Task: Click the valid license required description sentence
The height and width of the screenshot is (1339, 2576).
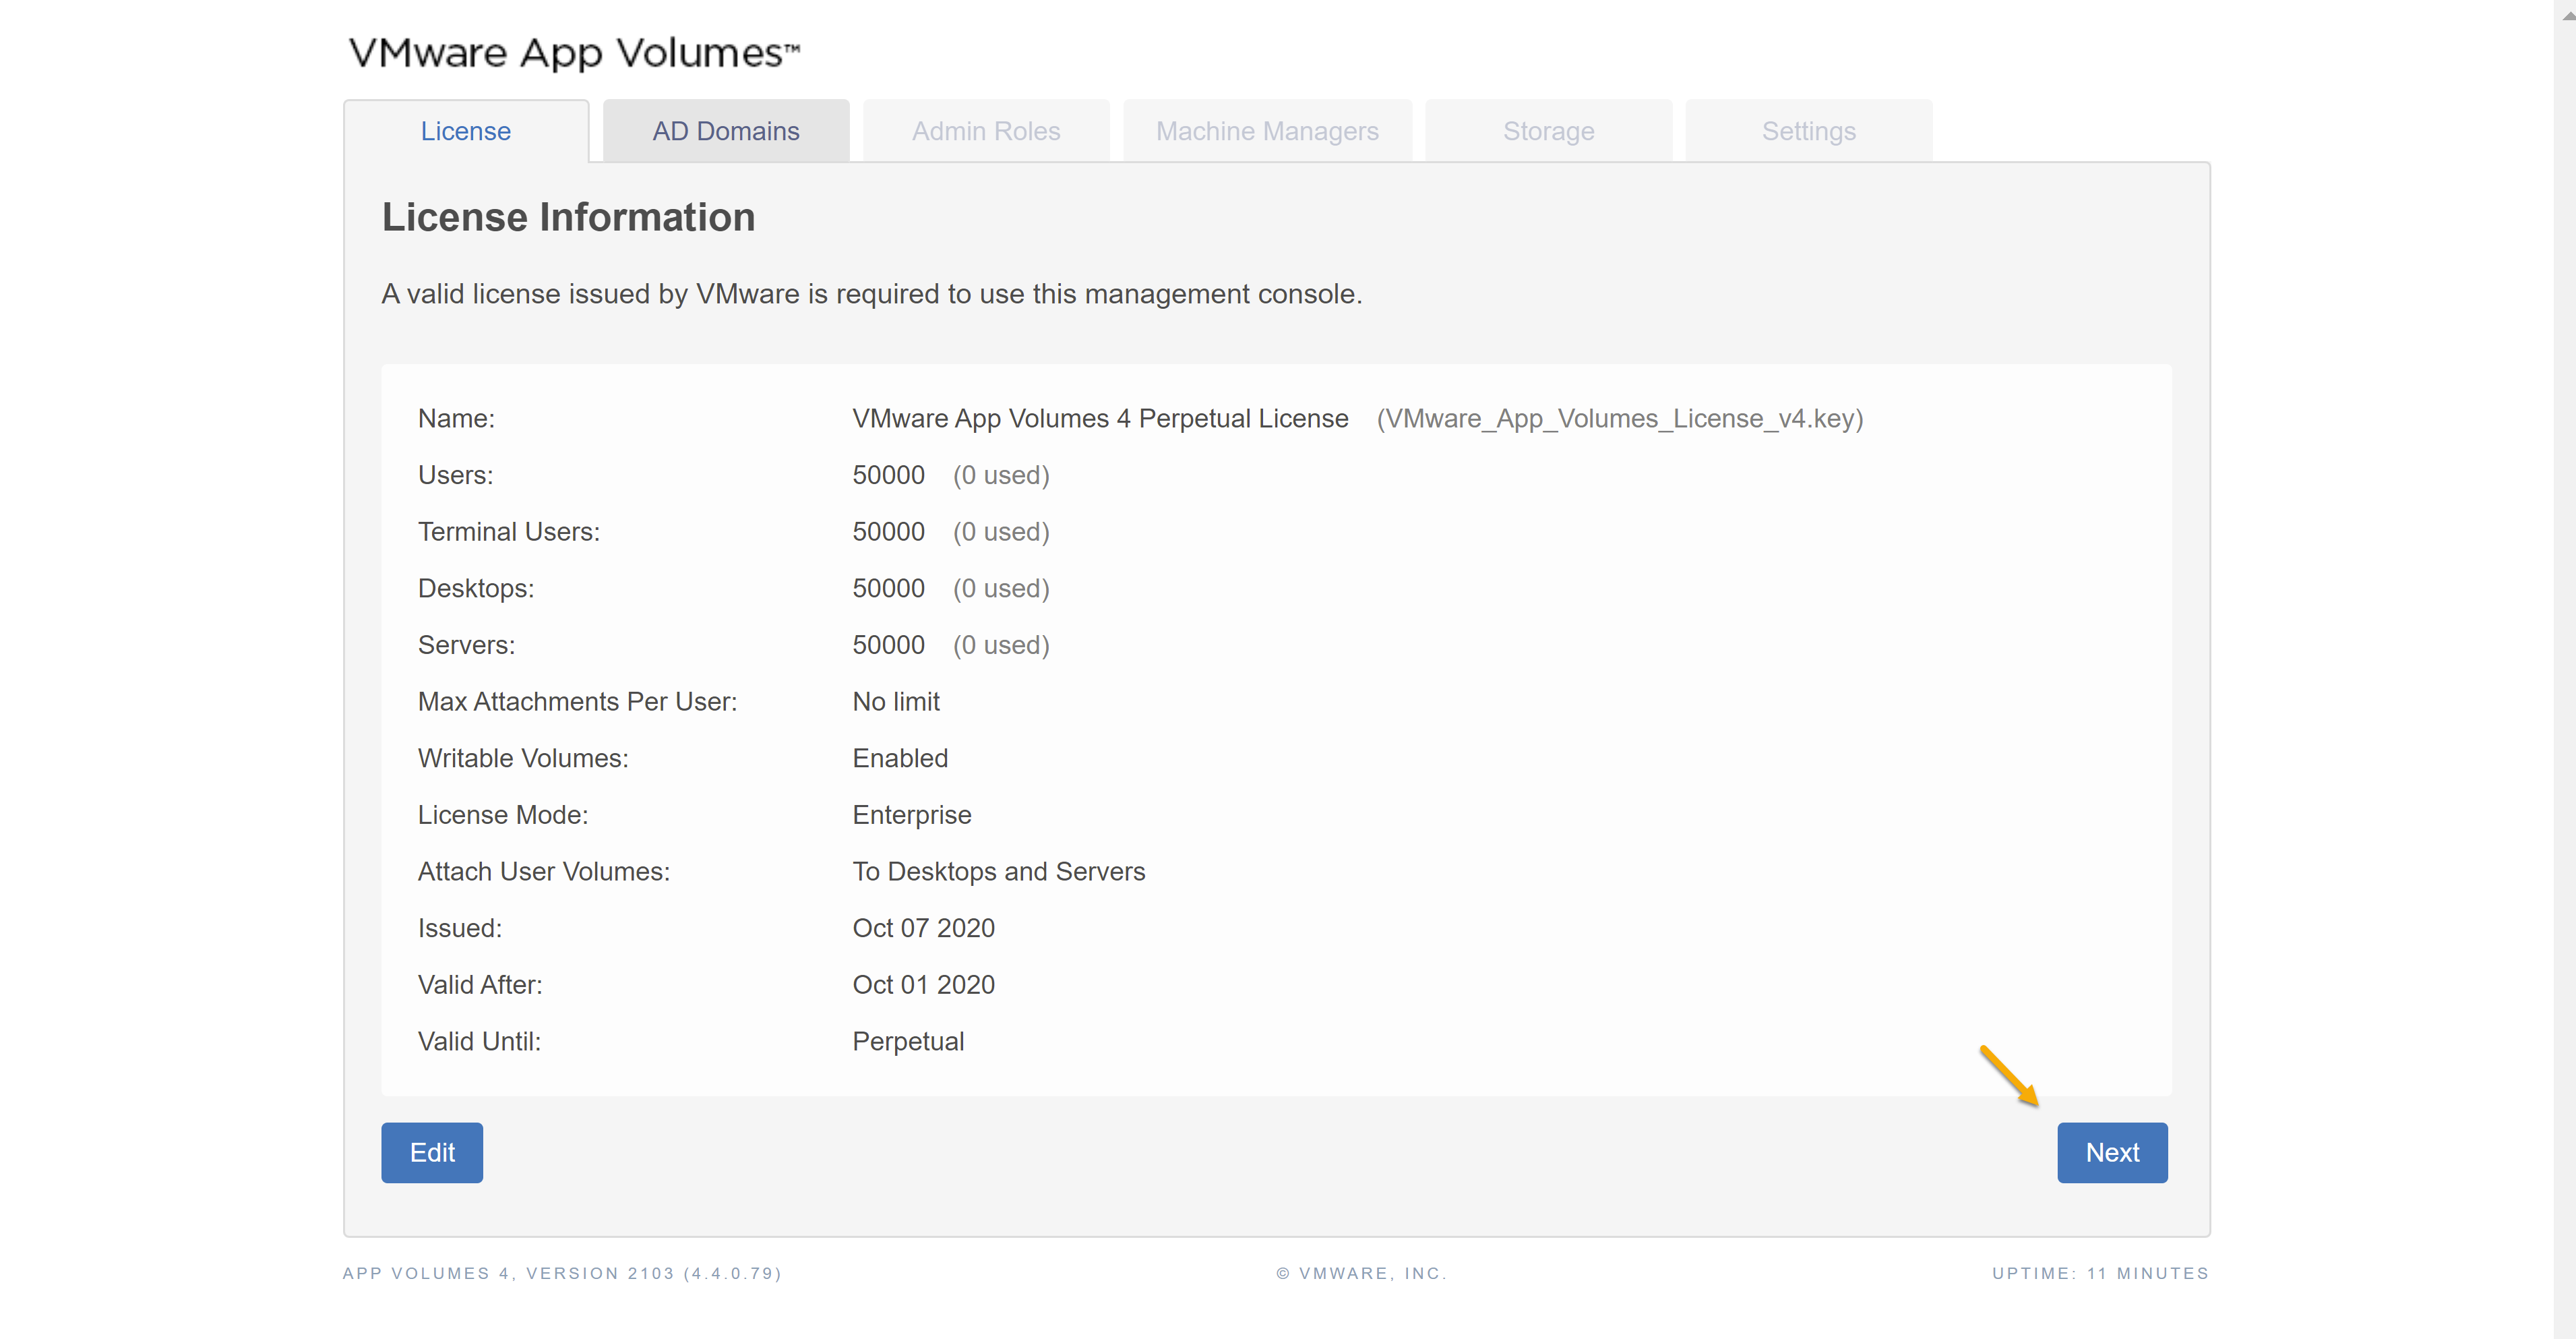Action: [x=871, y=294]
